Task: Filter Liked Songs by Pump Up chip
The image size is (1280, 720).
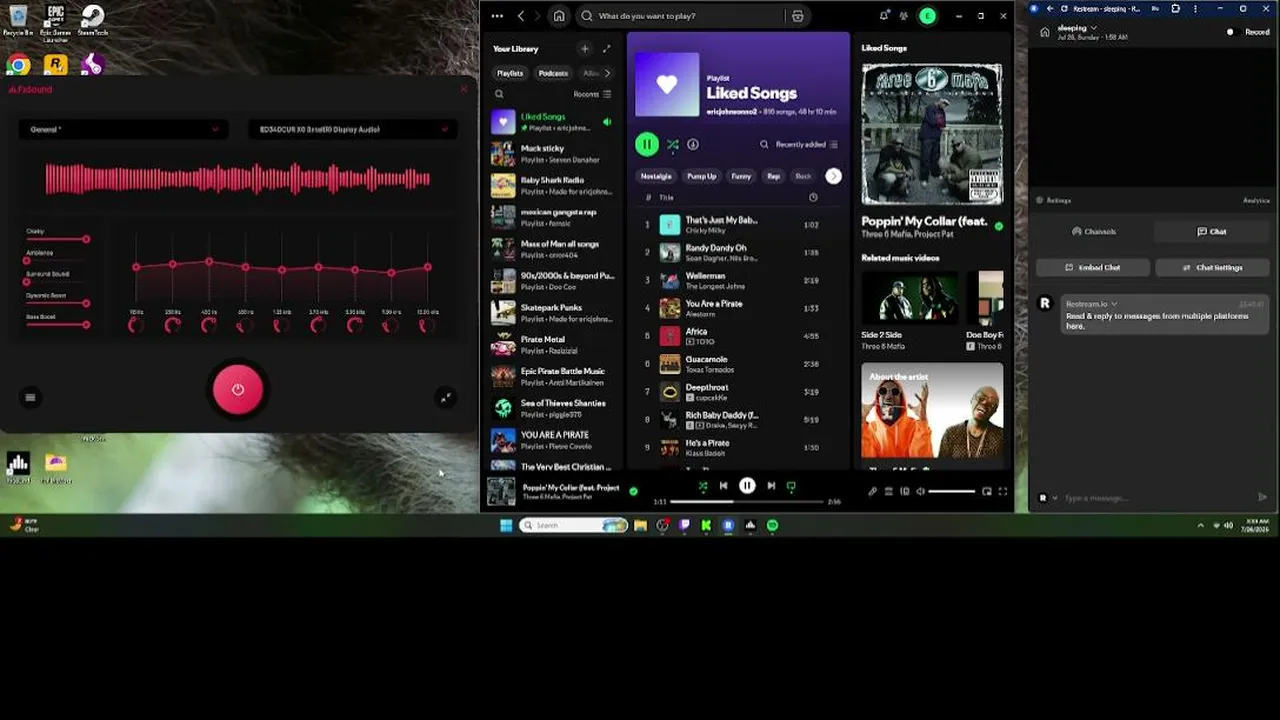Action: pos(701,176)
